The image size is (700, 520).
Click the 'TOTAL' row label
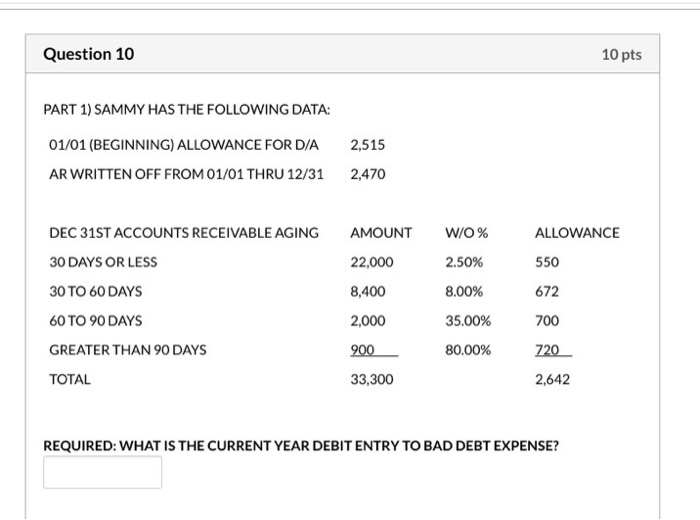70,379
